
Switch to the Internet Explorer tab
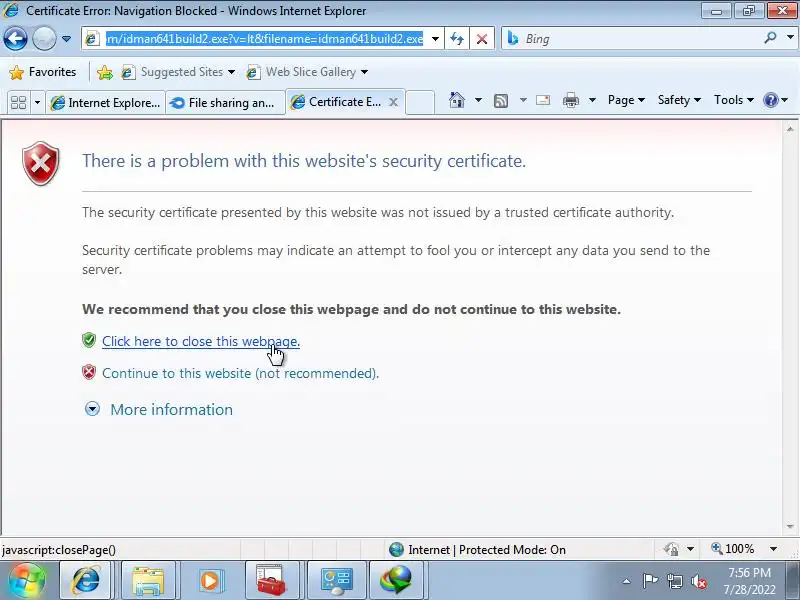(x=106, y=103)
